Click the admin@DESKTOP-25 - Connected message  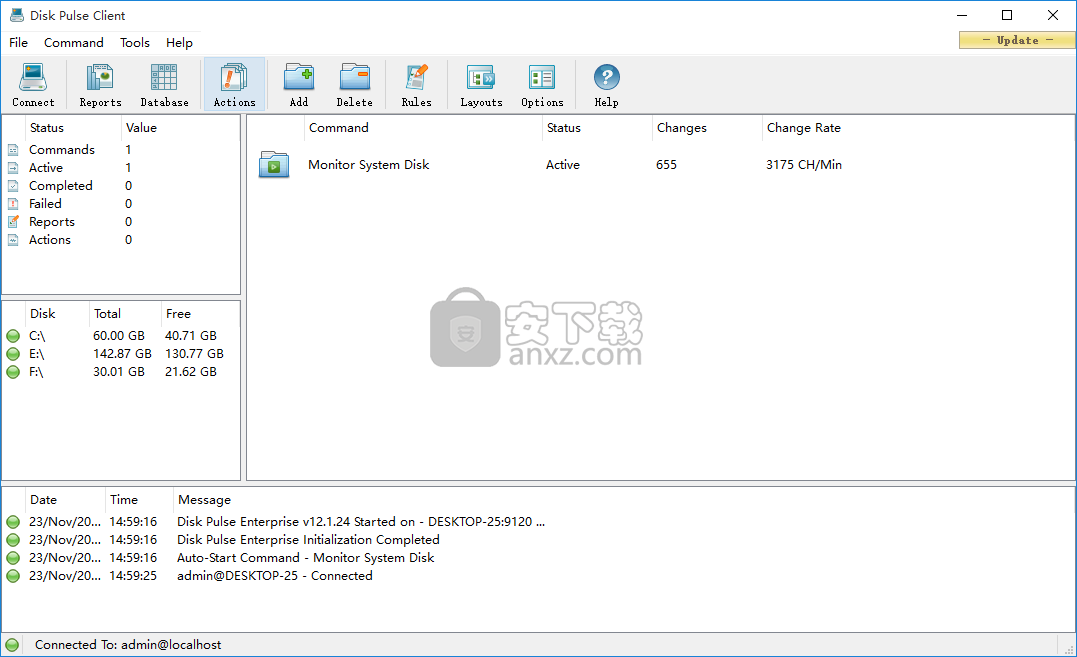pos(275,576)
